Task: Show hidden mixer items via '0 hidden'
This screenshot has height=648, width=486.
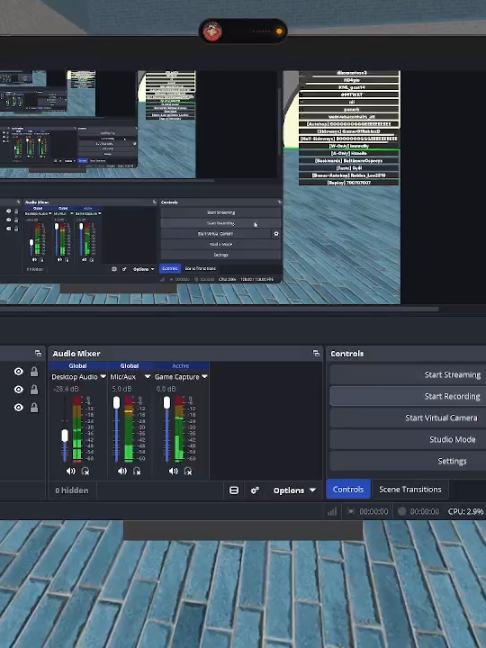Action: [72, 490]
